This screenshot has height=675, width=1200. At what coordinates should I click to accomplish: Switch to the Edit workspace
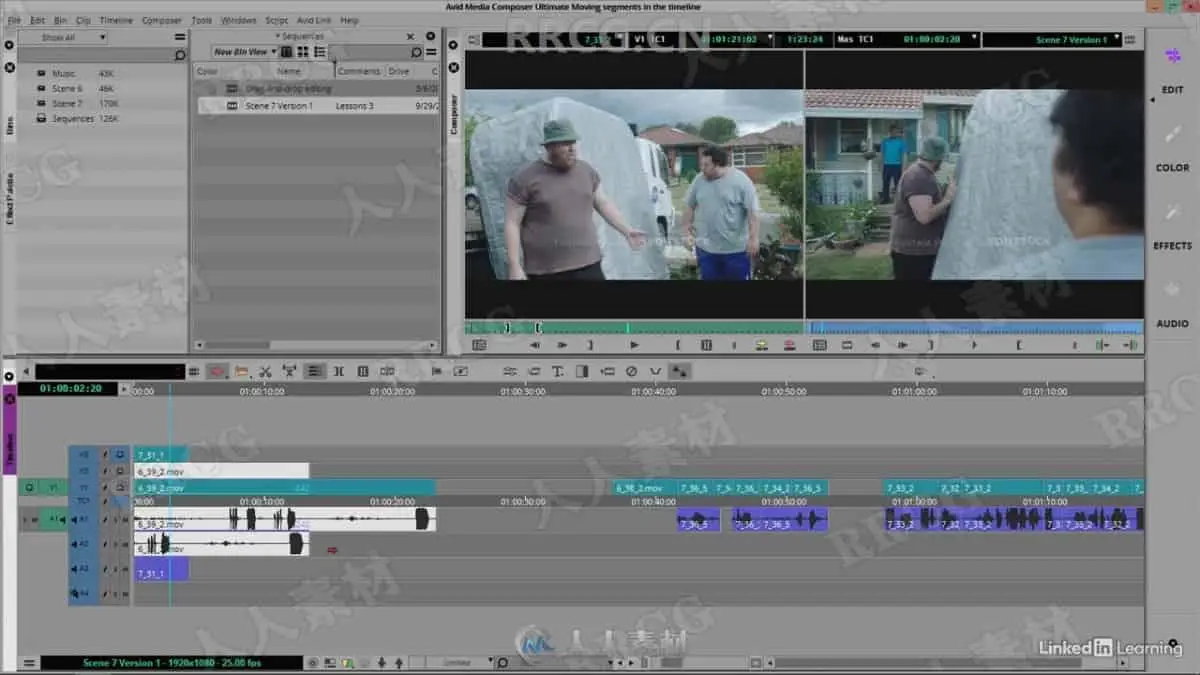1172,90
